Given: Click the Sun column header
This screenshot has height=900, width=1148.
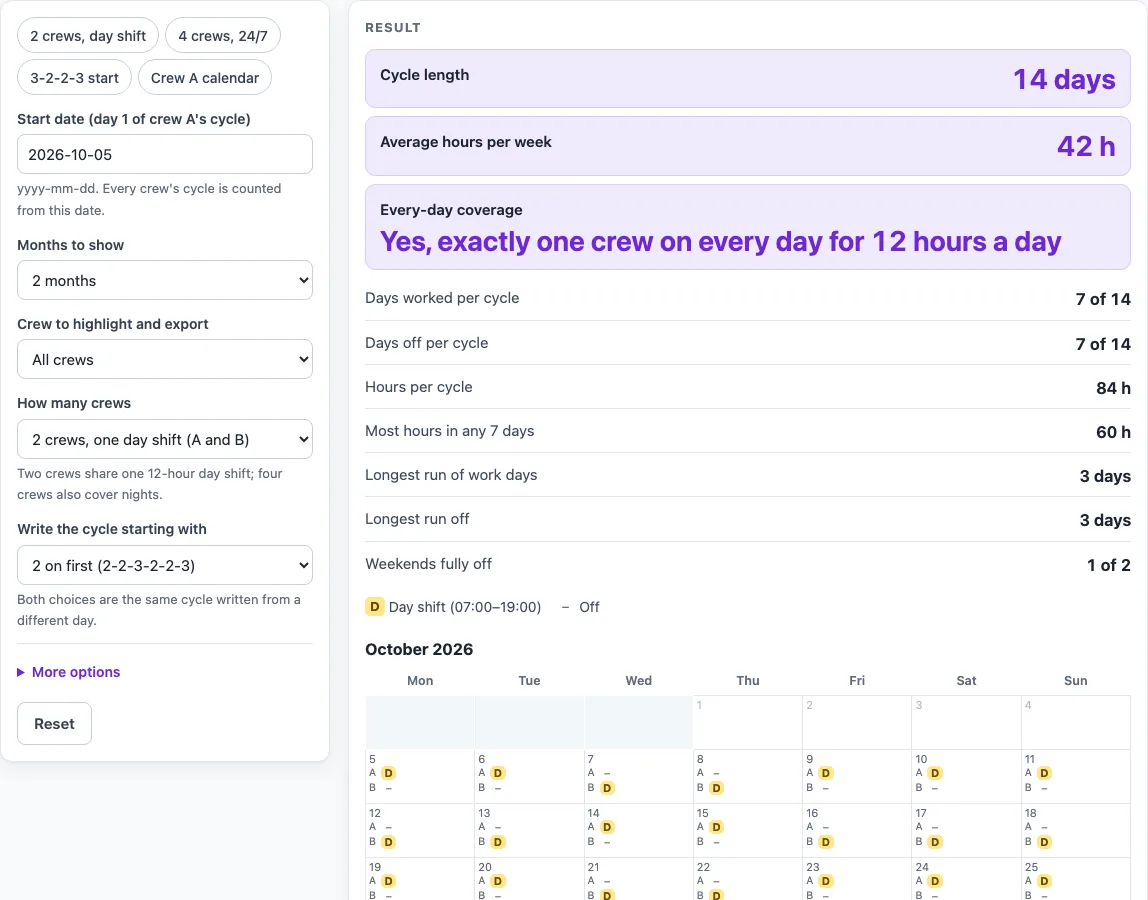Looking at the screenshot, I should pos(1076,680).
